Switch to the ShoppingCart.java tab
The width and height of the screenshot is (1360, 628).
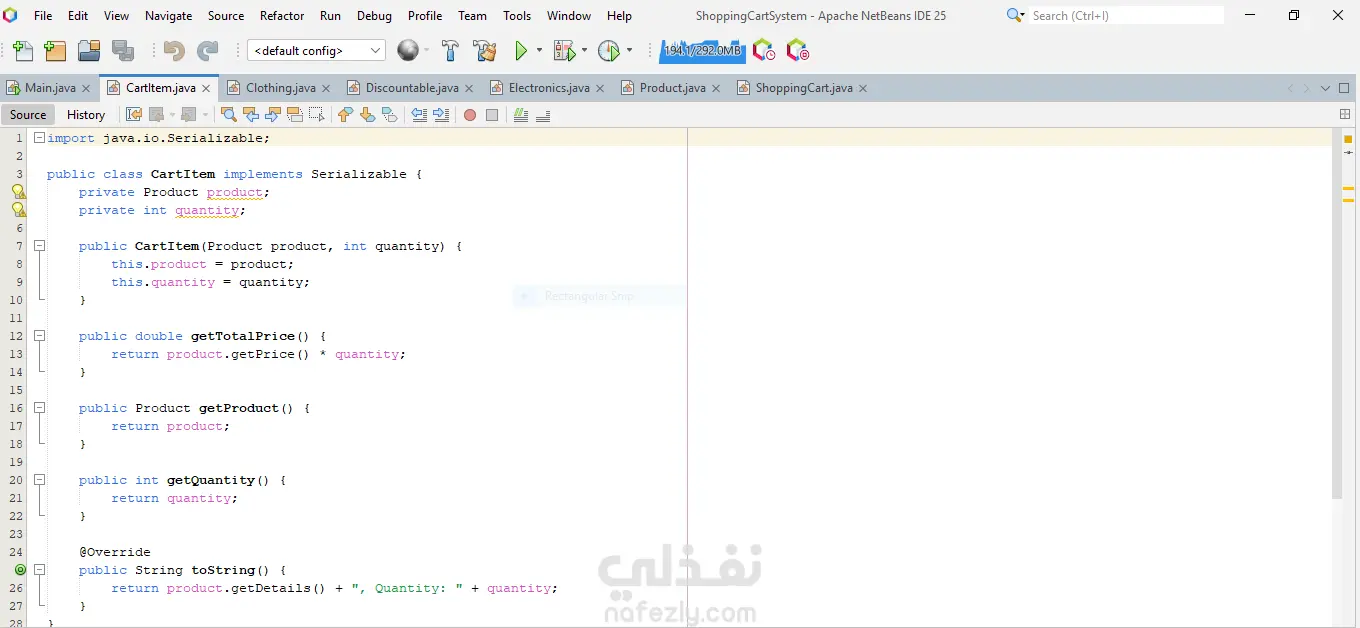[x=802, y=88]
